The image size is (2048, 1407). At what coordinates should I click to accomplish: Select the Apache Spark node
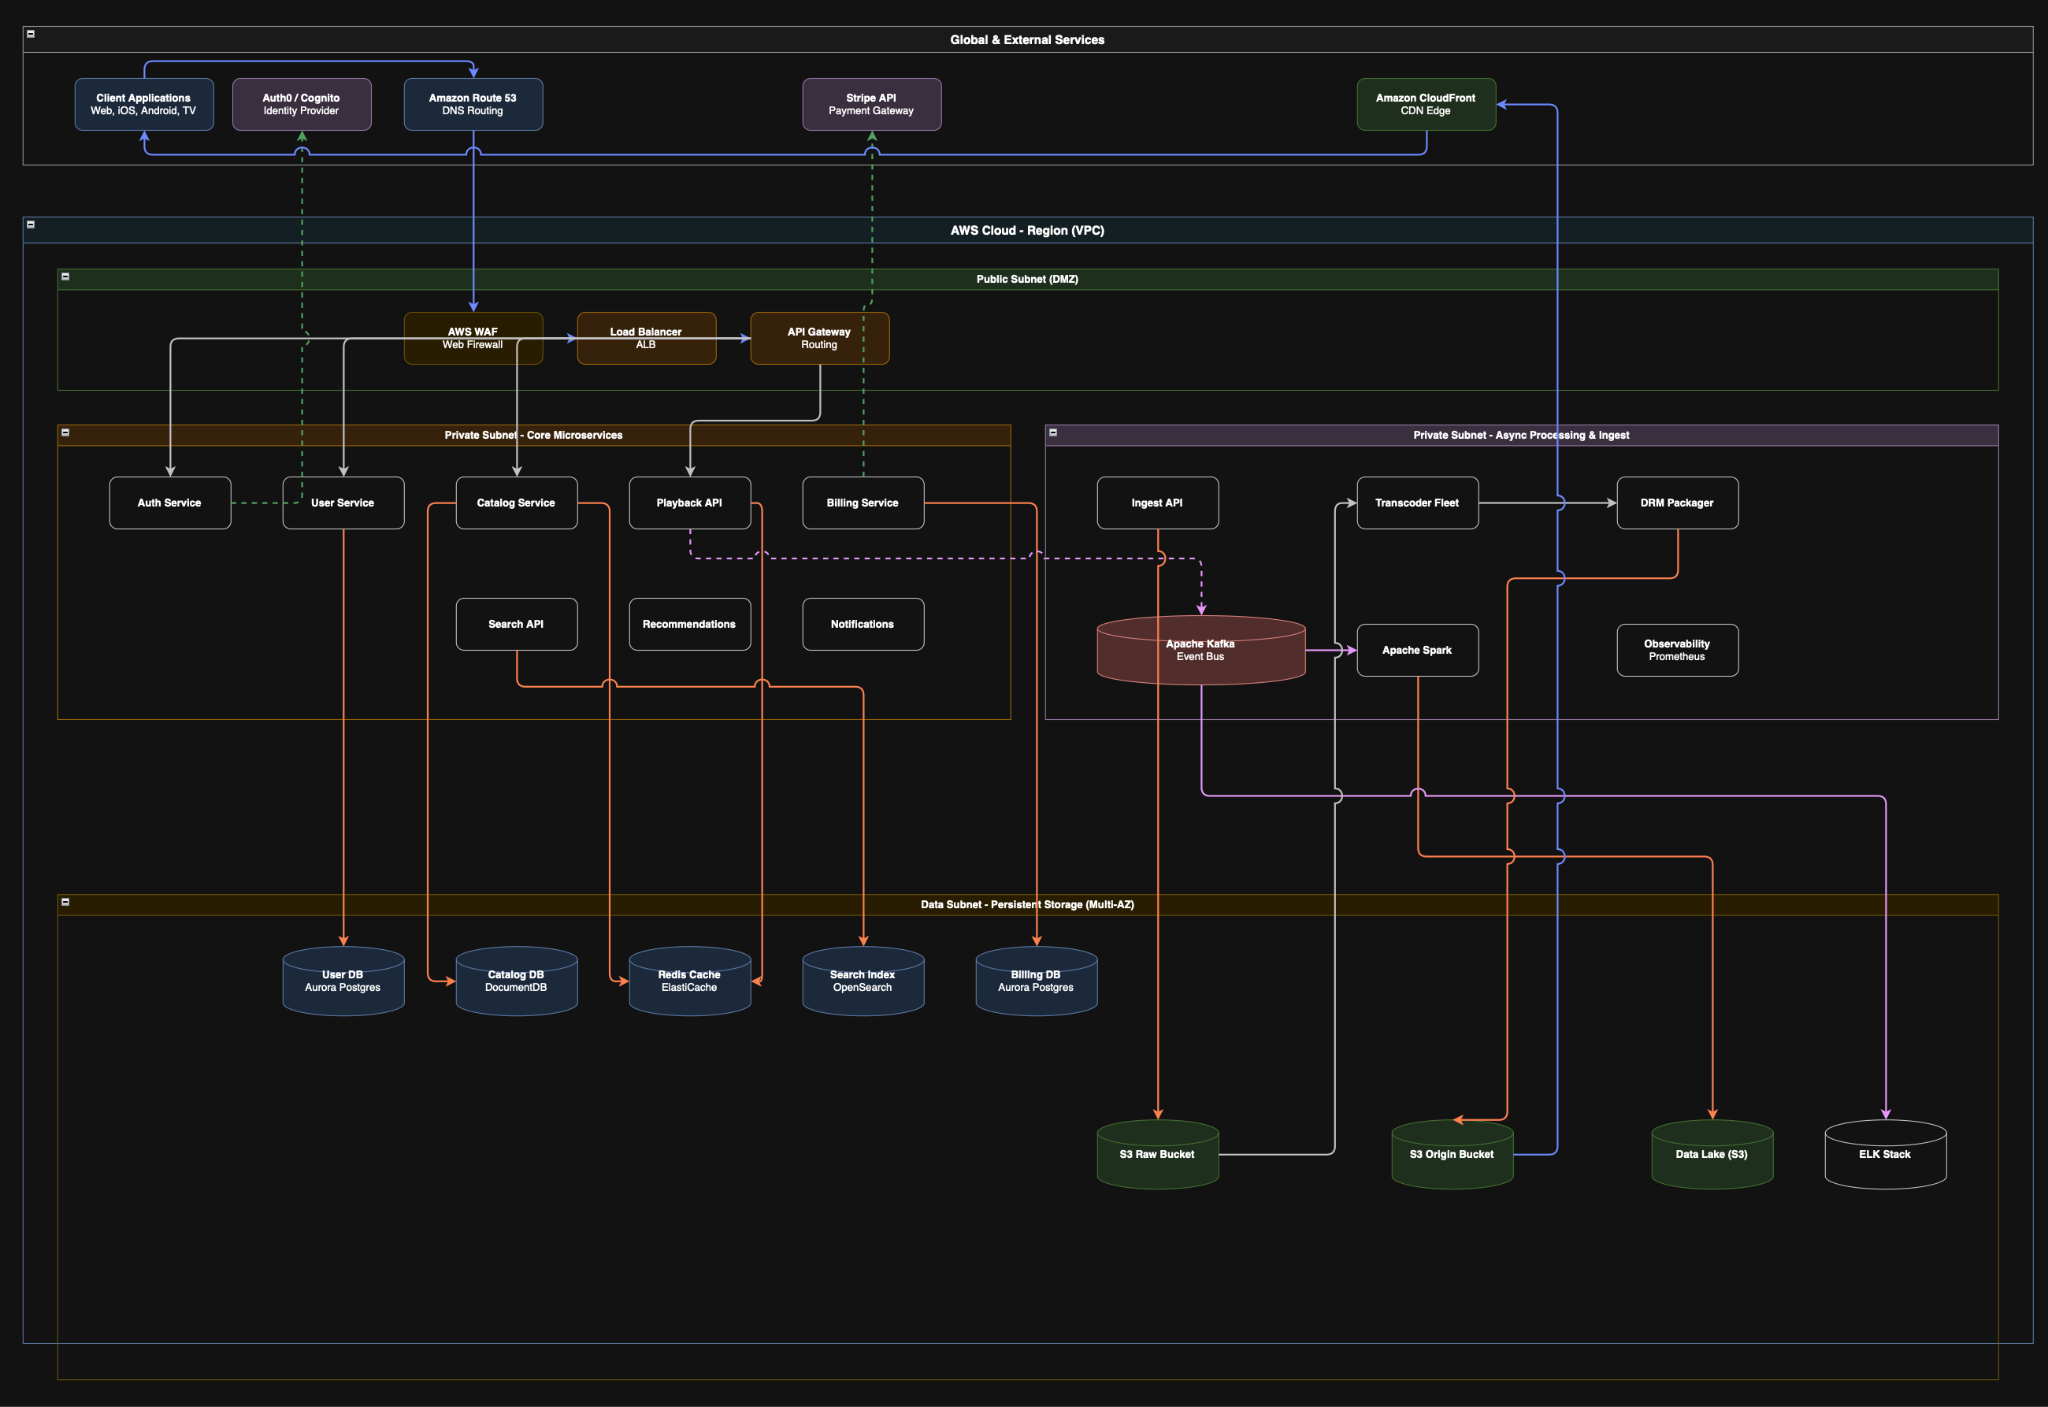point(1418,650)
